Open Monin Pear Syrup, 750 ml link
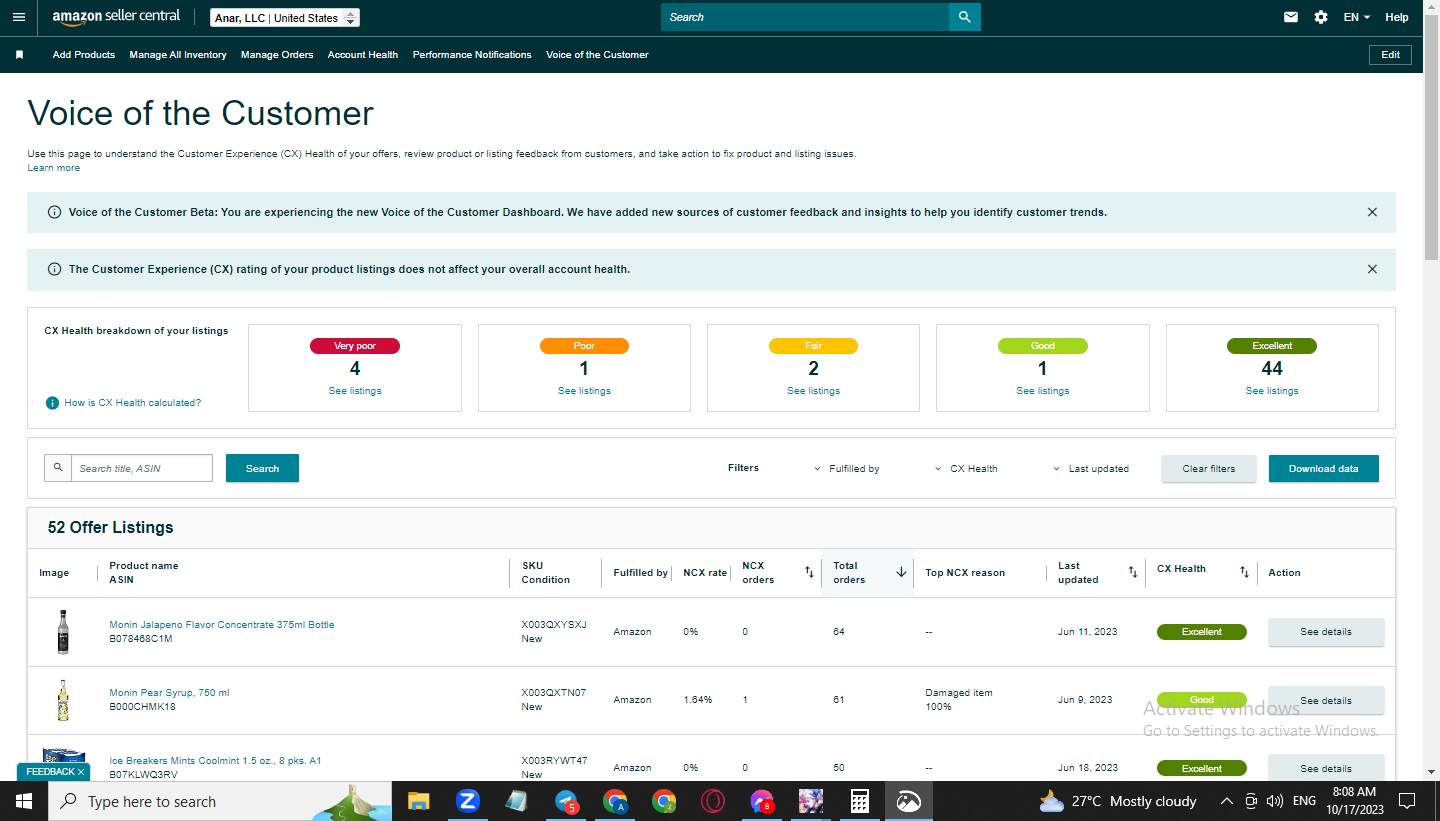This screenshot has width=1440, height=821. 169,693
